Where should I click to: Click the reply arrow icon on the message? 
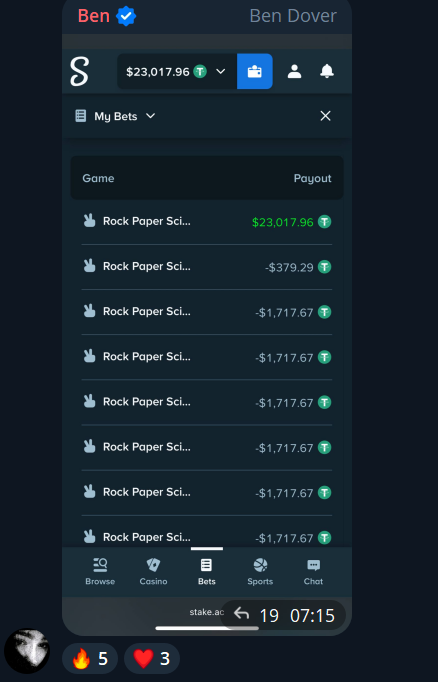coord(241,614)
